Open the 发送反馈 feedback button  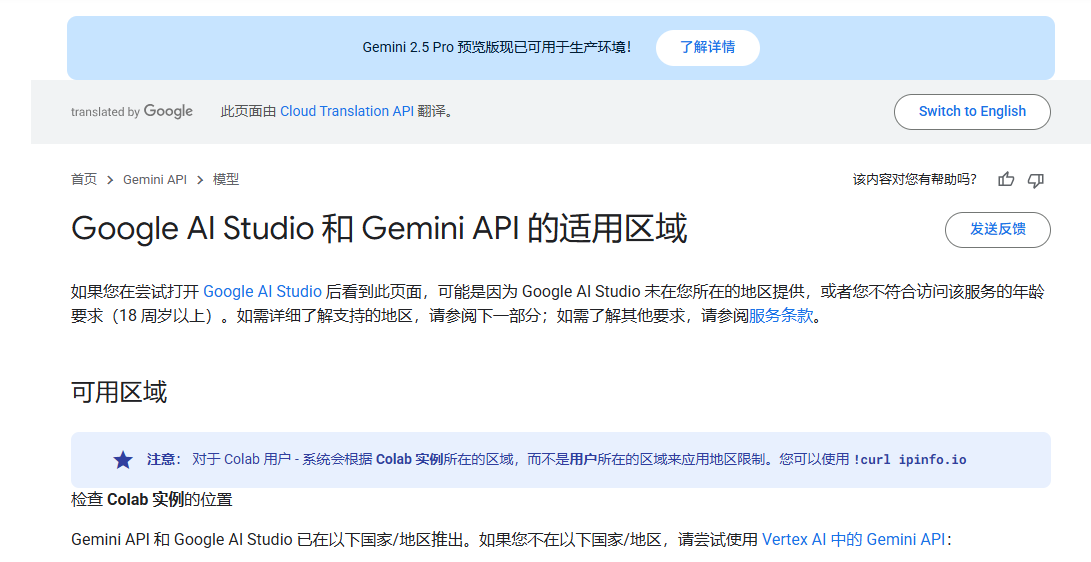(x=998, y=230)
